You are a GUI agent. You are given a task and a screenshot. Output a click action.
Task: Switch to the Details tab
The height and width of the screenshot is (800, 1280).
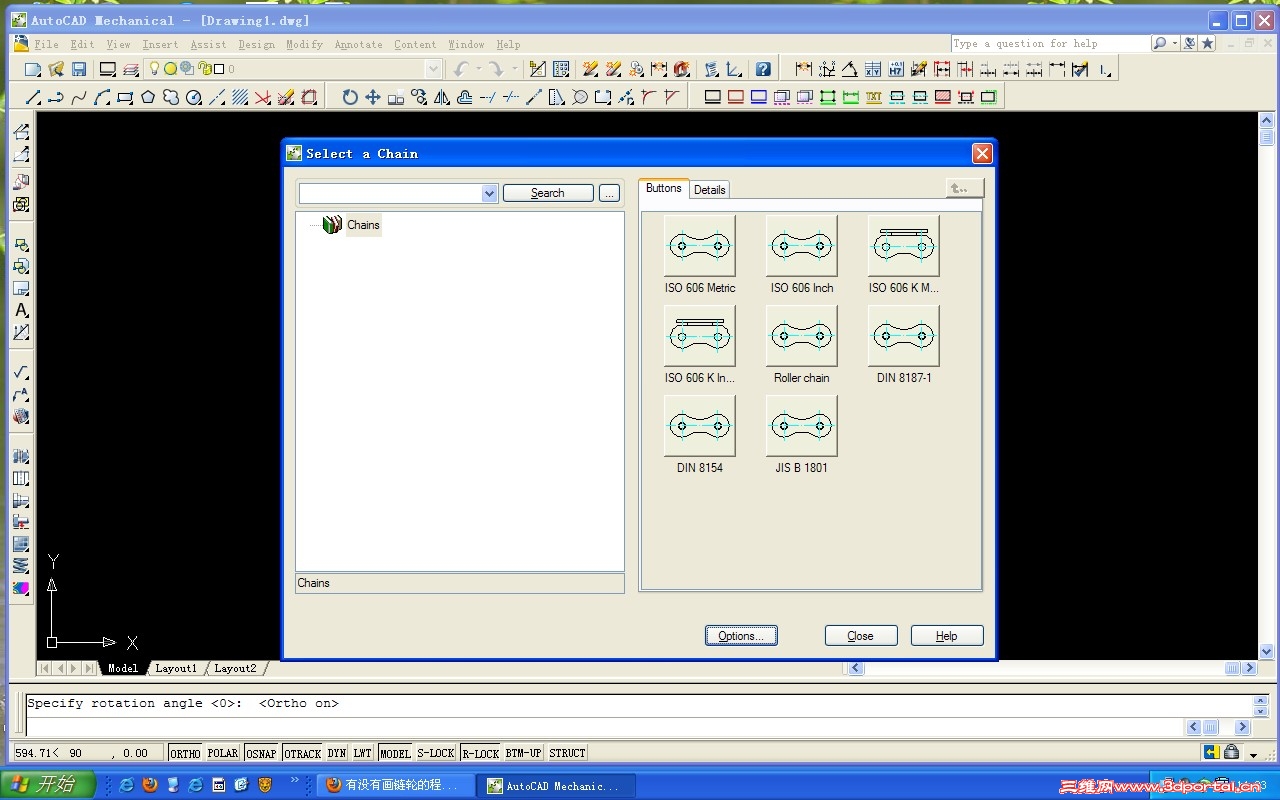click(x=710, y=190)
